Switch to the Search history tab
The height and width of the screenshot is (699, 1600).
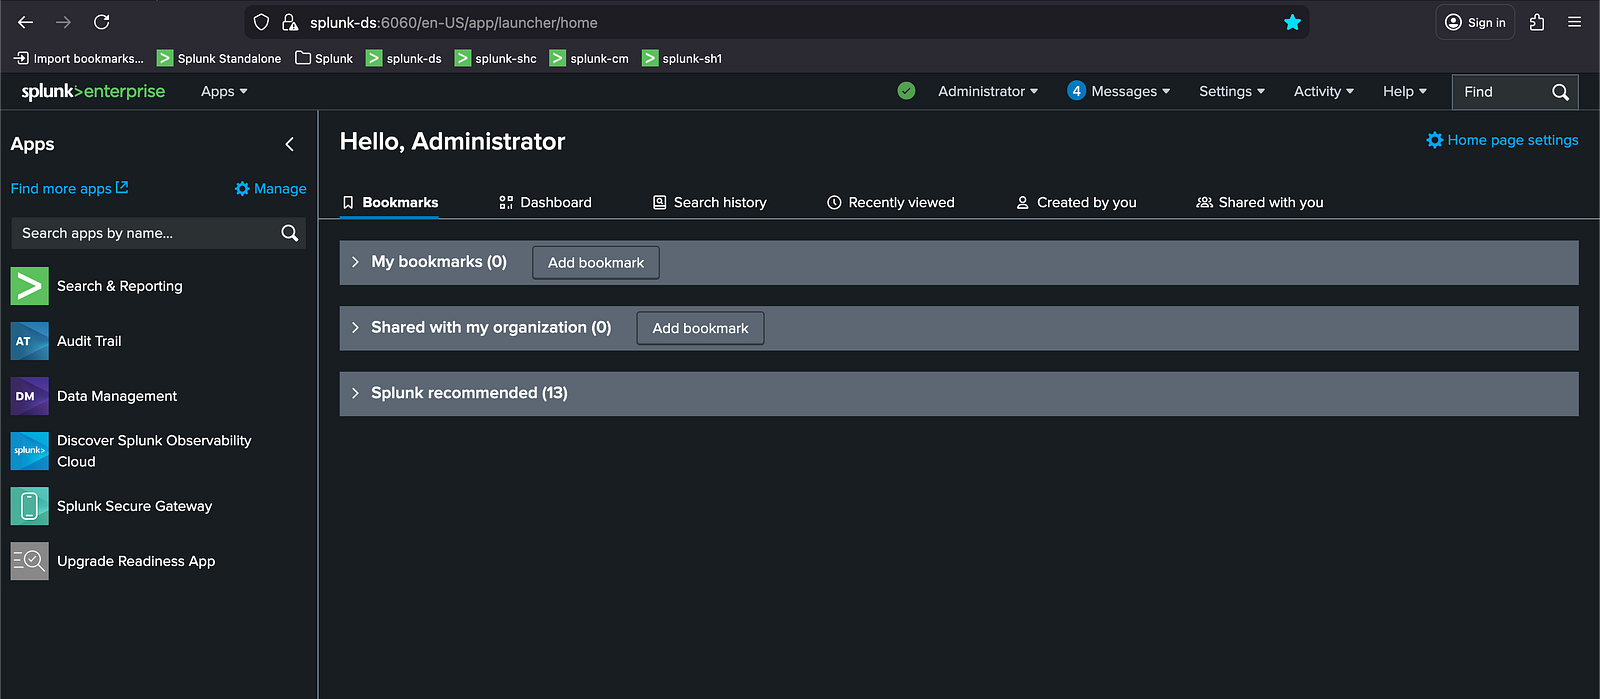(710, 202)
